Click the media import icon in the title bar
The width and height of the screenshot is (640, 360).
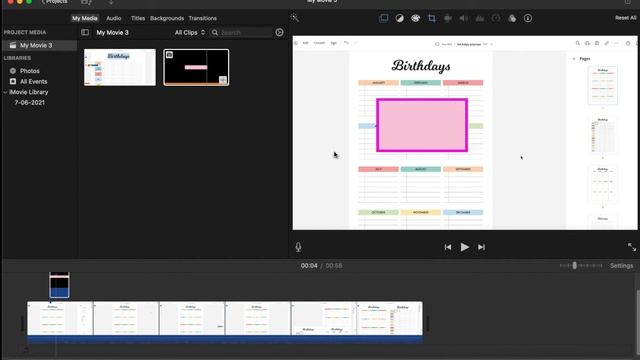click(86, 2)
